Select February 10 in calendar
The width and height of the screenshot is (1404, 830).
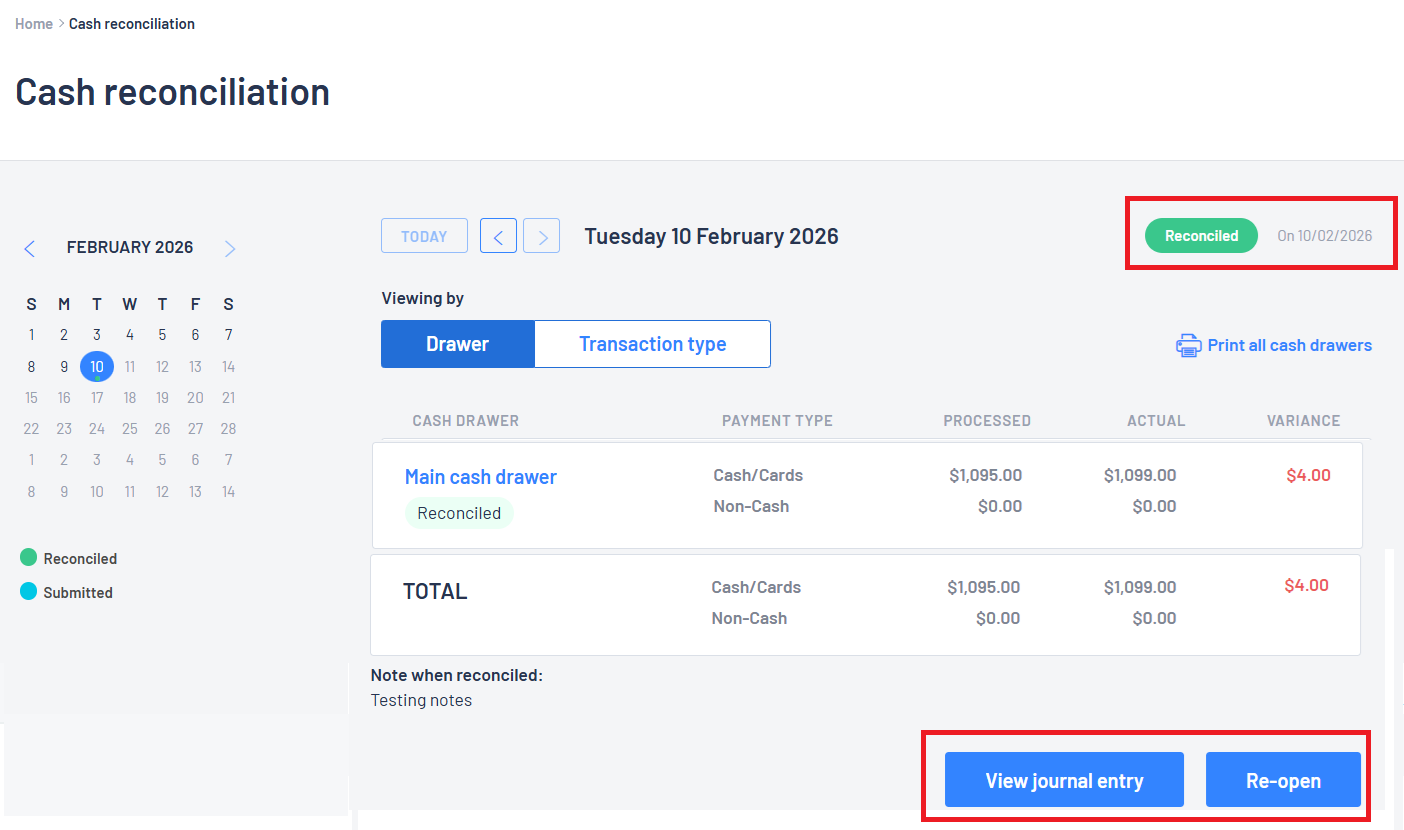(x=97, y=367)
